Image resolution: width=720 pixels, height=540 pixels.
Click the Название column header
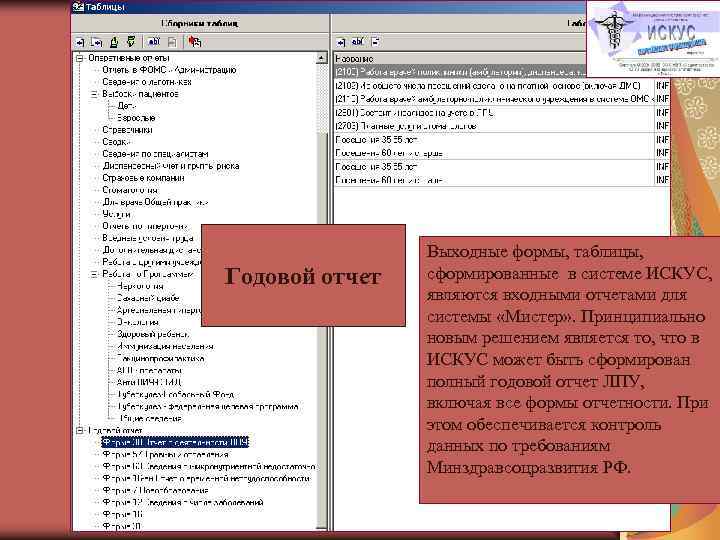coord(459,59)
